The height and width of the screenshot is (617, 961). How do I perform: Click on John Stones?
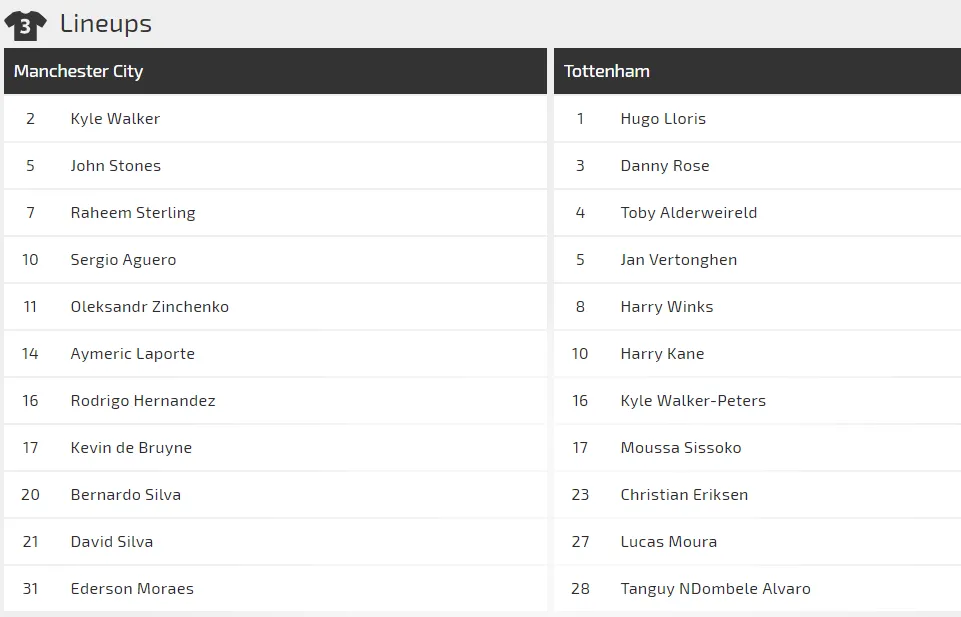click(115, 166)
